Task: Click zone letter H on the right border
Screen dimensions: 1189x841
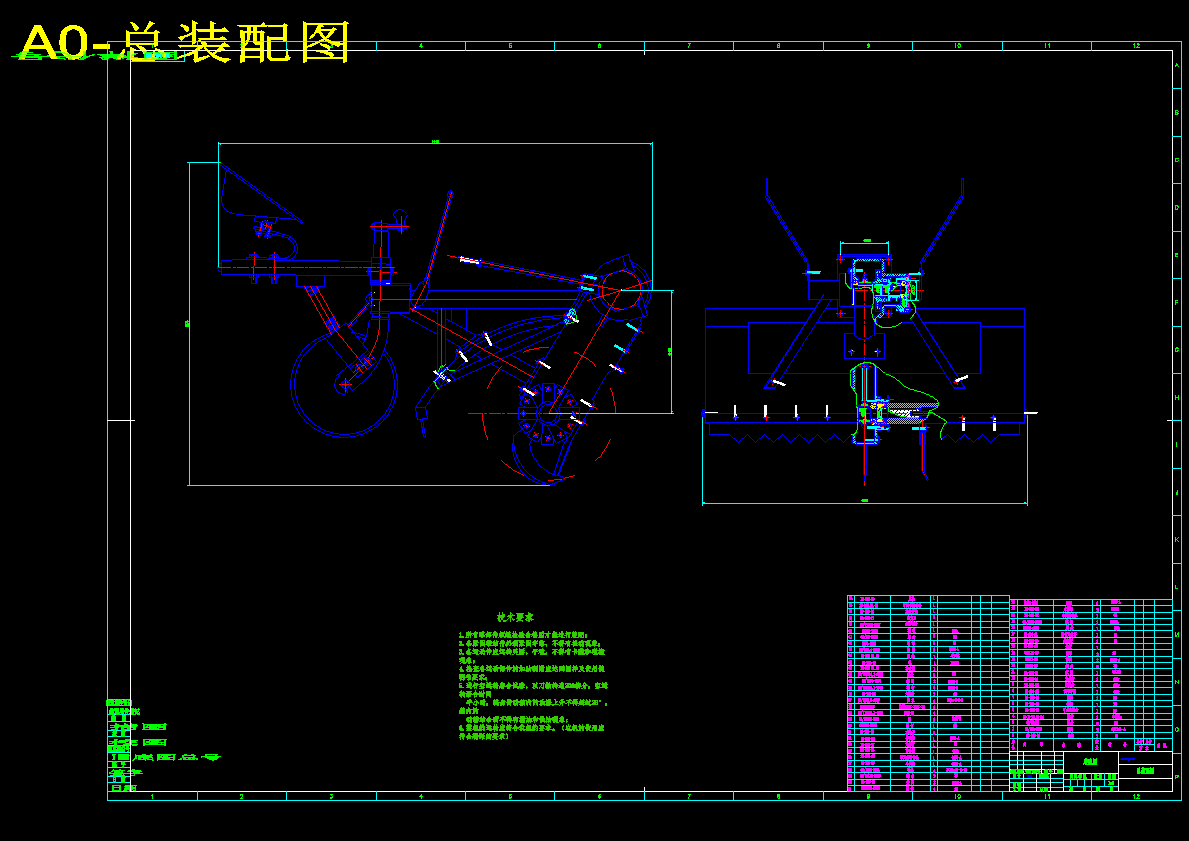Action: click(1177, 397)
